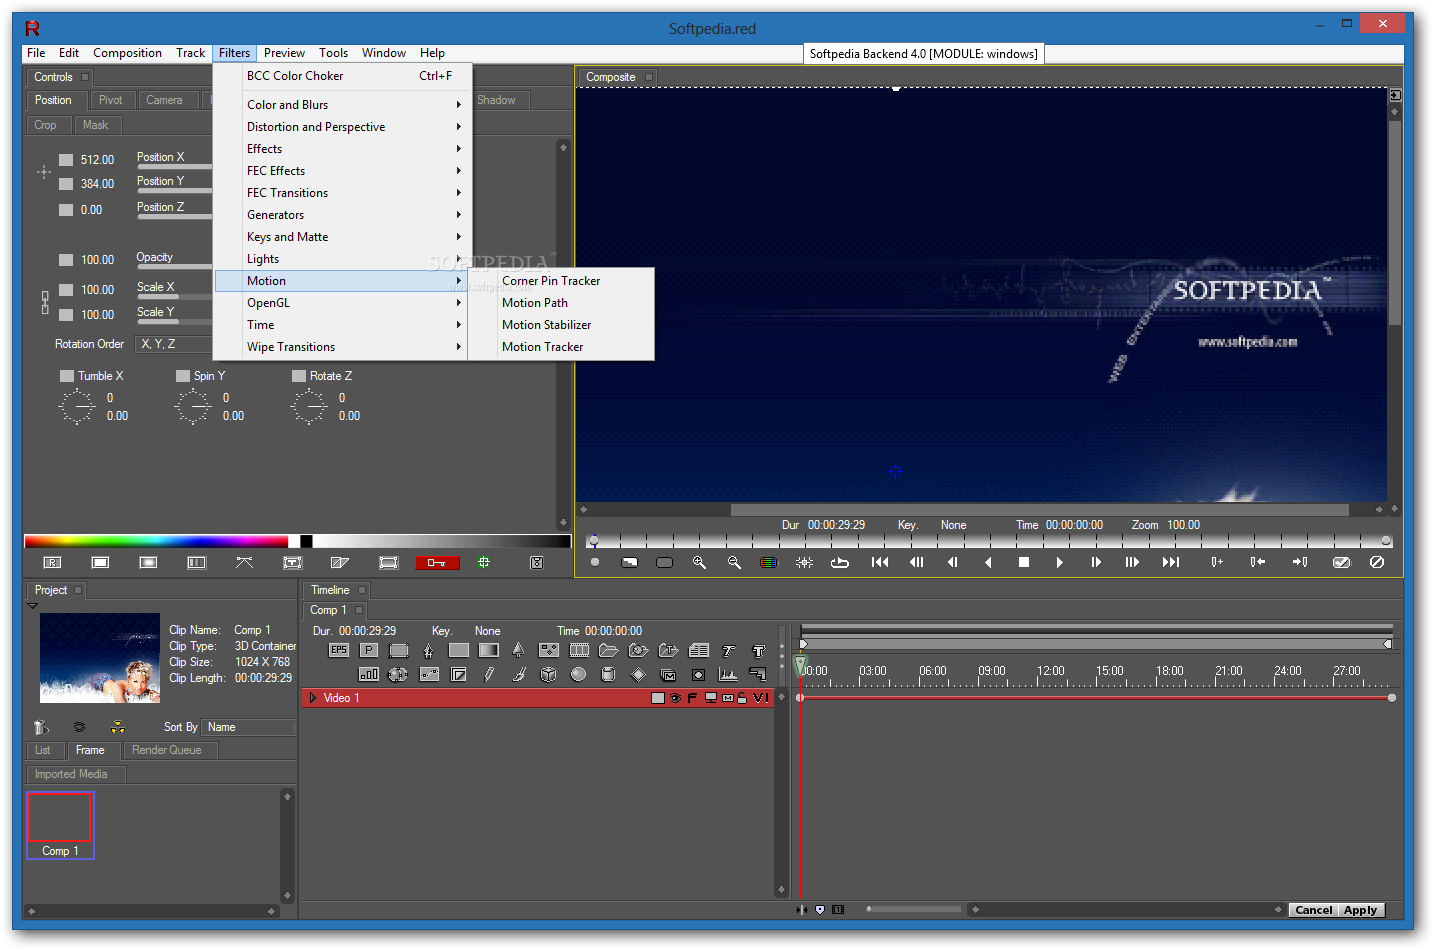
Task: Toggle the Rotate Z checkbox
Action: point(299,376)
